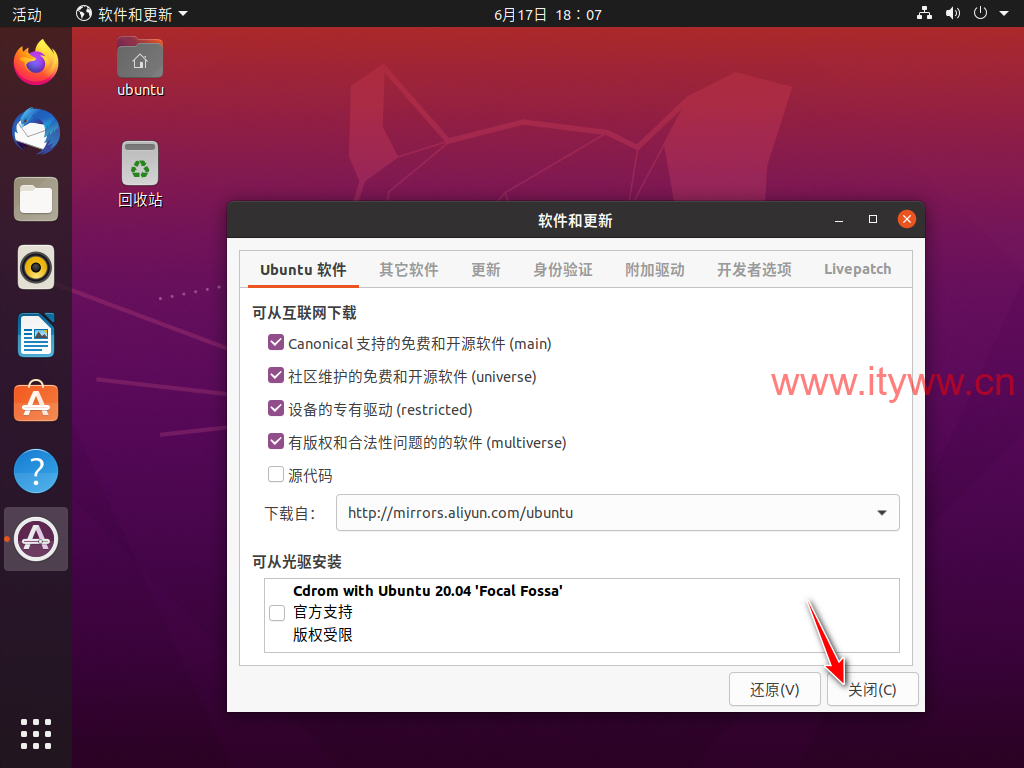Show applications grid button
Image resolution: width=1024 pixels, height=768 pixels.
36,734
